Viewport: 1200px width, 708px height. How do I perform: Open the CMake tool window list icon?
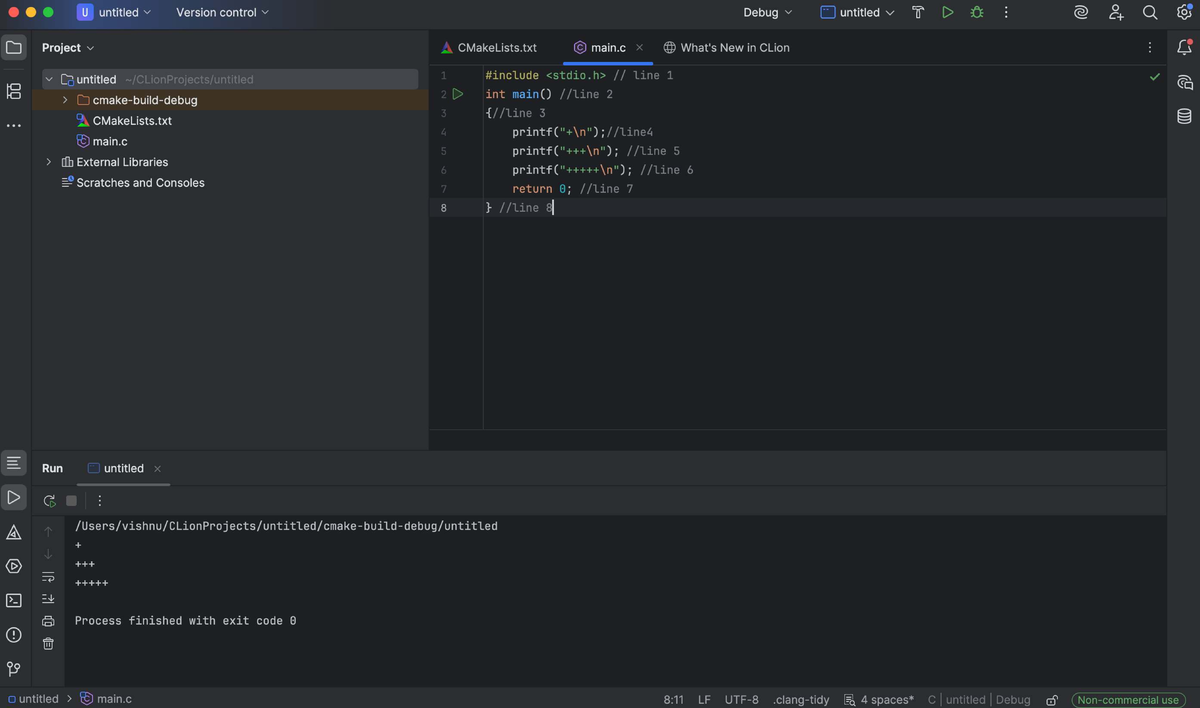(x=14, y=463)
